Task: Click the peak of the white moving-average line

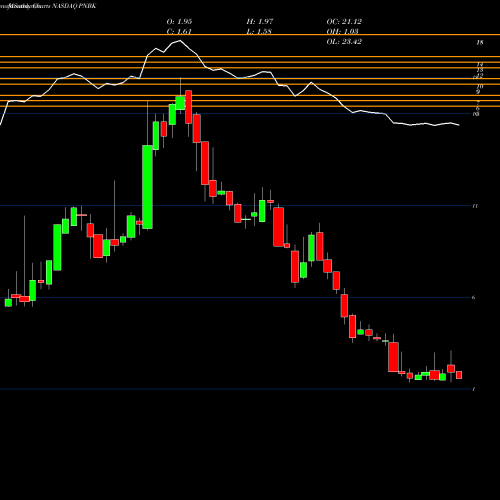Action: click(x=180, y=41)
